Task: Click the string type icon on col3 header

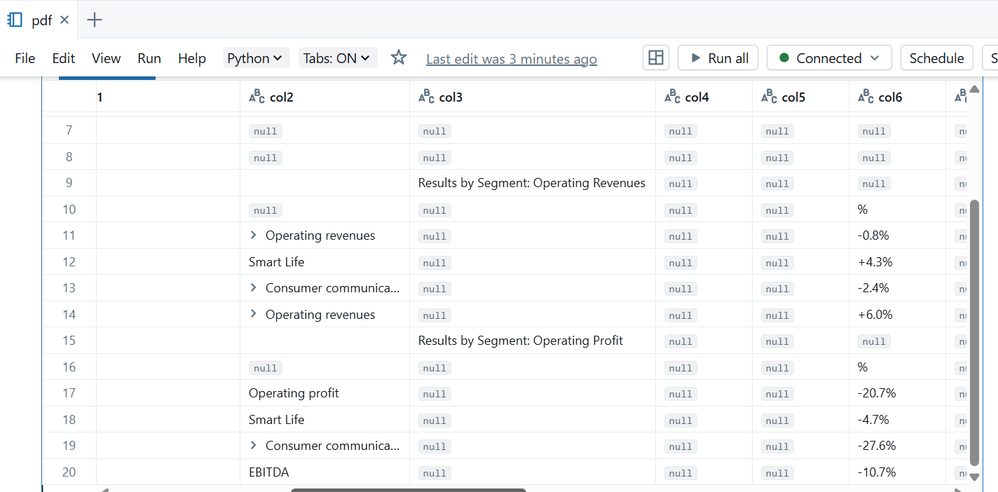Action: [x=426, y=97]
